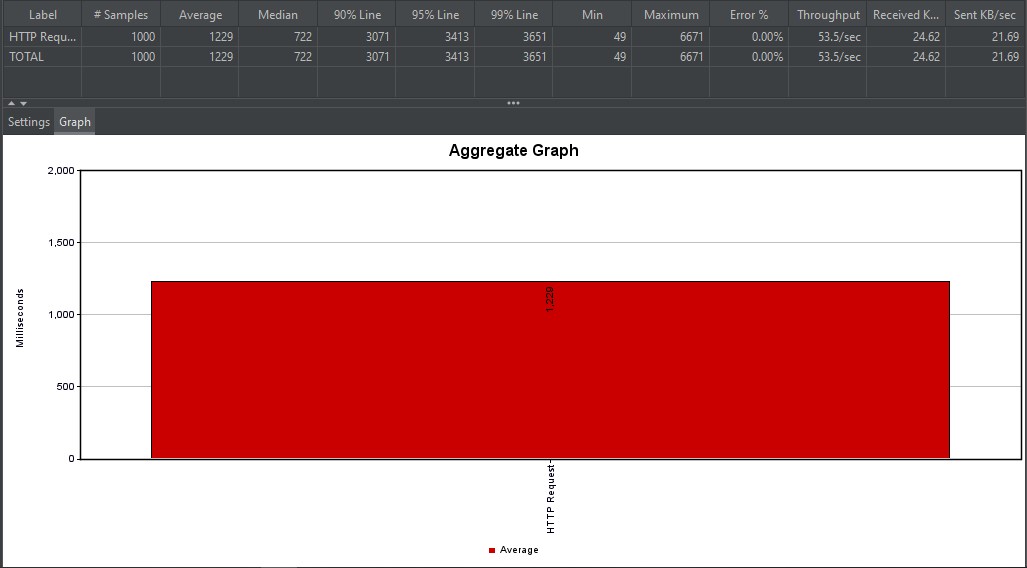Viewport: 1027px width, 568px height.
Task: Collapse split pane with the up arrow
Action: tap(11, 104)
